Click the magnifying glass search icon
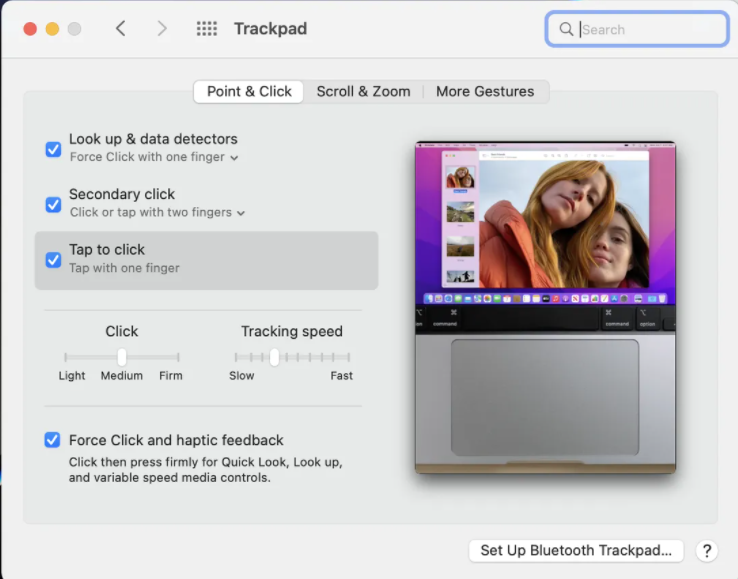This screenshot has height=579, width=738. [x=566, y=29]
